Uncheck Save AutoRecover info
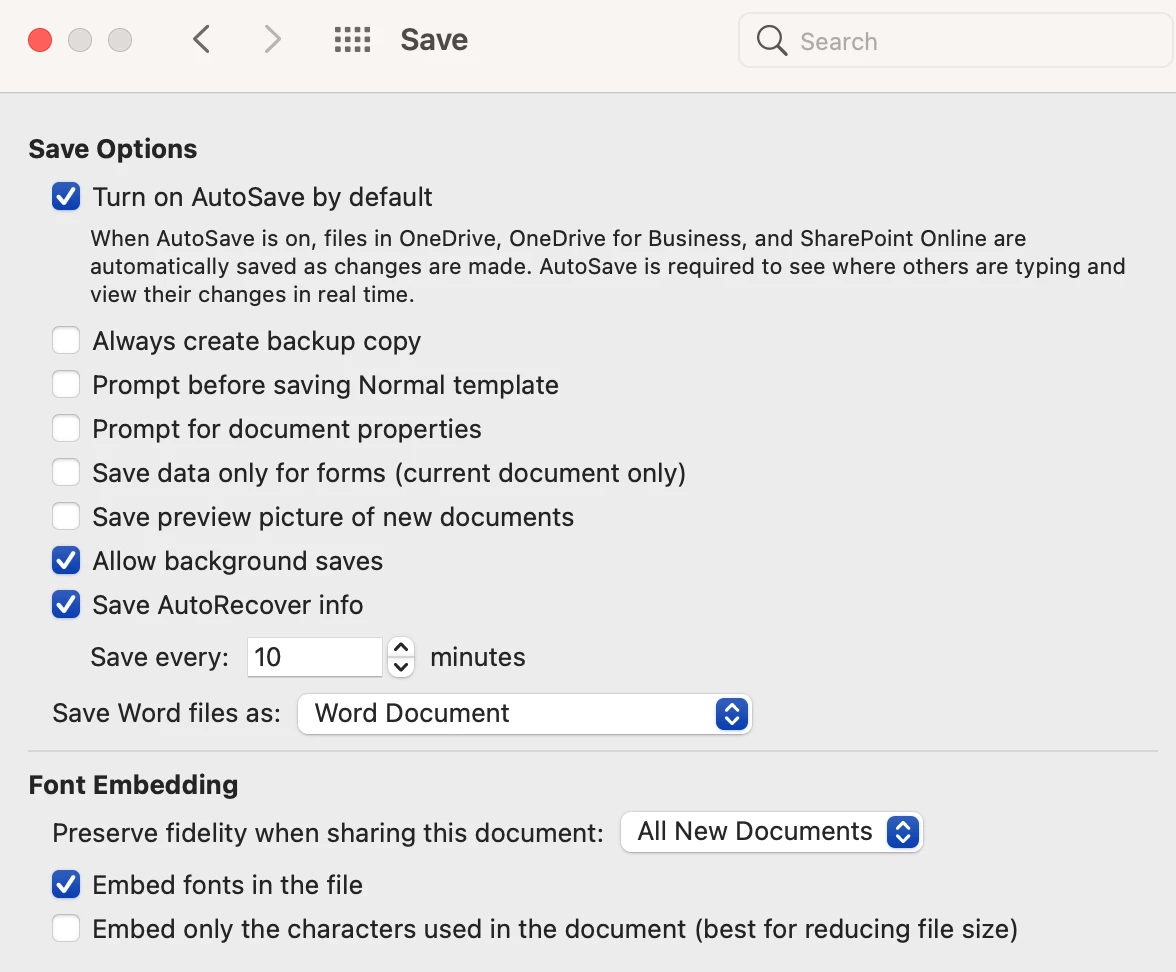Screen dimensions: 1176x972 pyautogui.click(x=66, y=604)
